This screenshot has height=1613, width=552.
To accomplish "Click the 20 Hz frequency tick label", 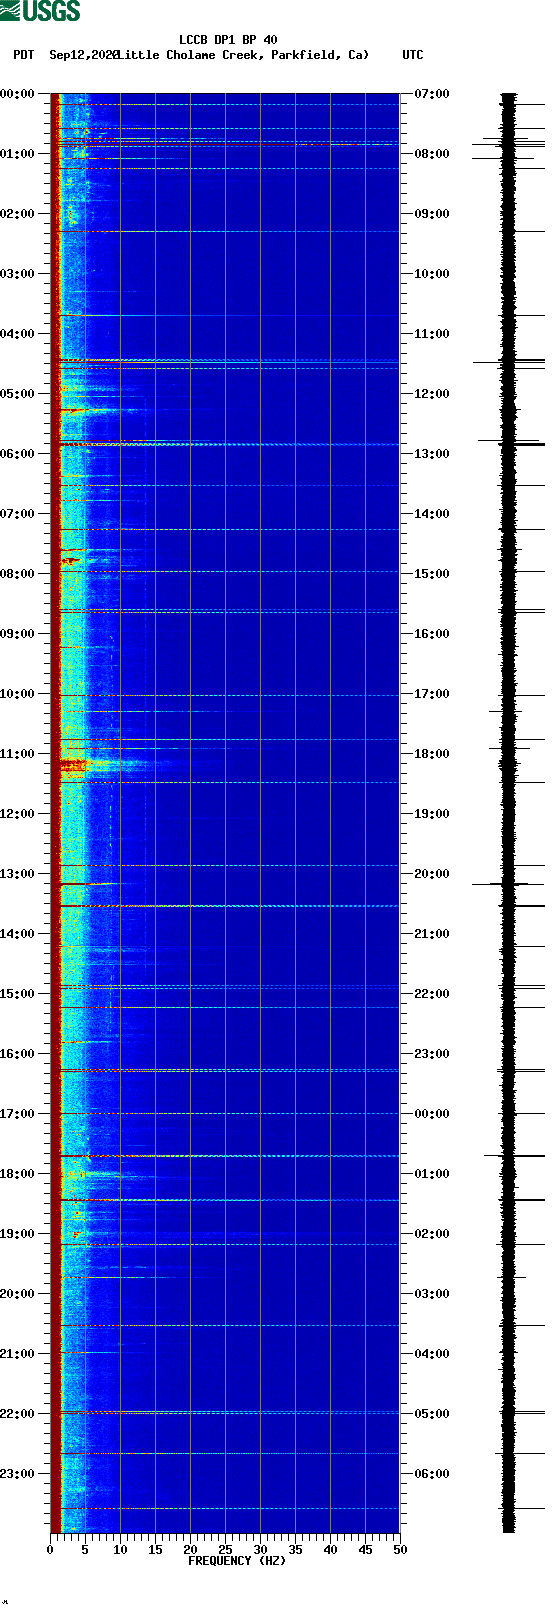I will (190, 1550).
